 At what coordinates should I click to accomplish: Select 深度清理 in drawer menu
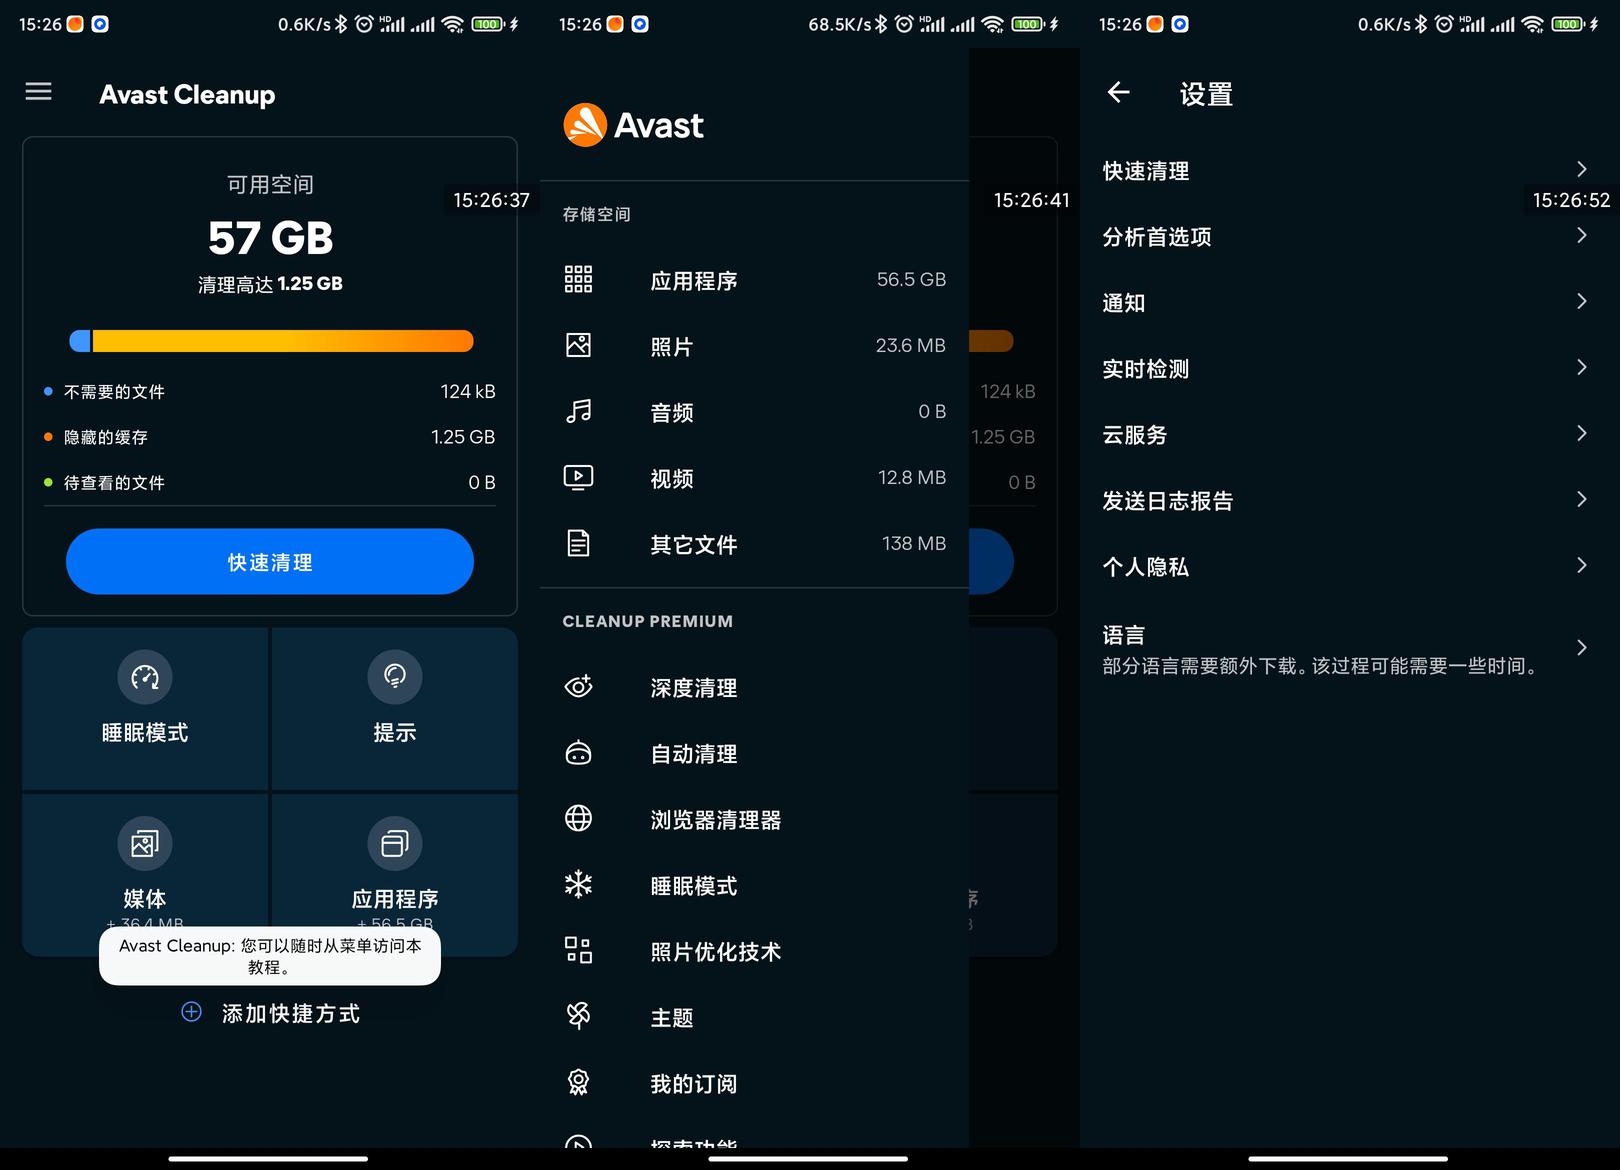point(754,687)
